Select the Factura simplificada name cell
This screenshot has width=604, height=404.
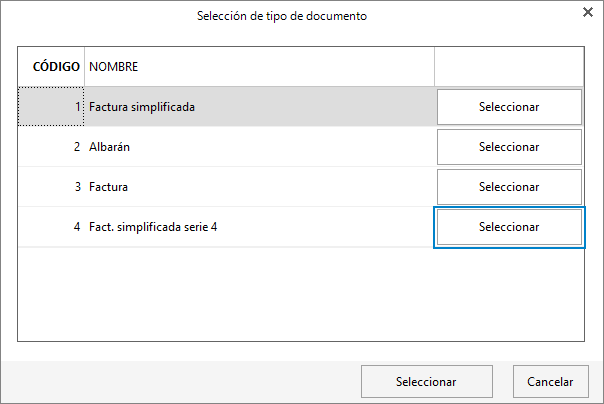click(x=259, y=107)
